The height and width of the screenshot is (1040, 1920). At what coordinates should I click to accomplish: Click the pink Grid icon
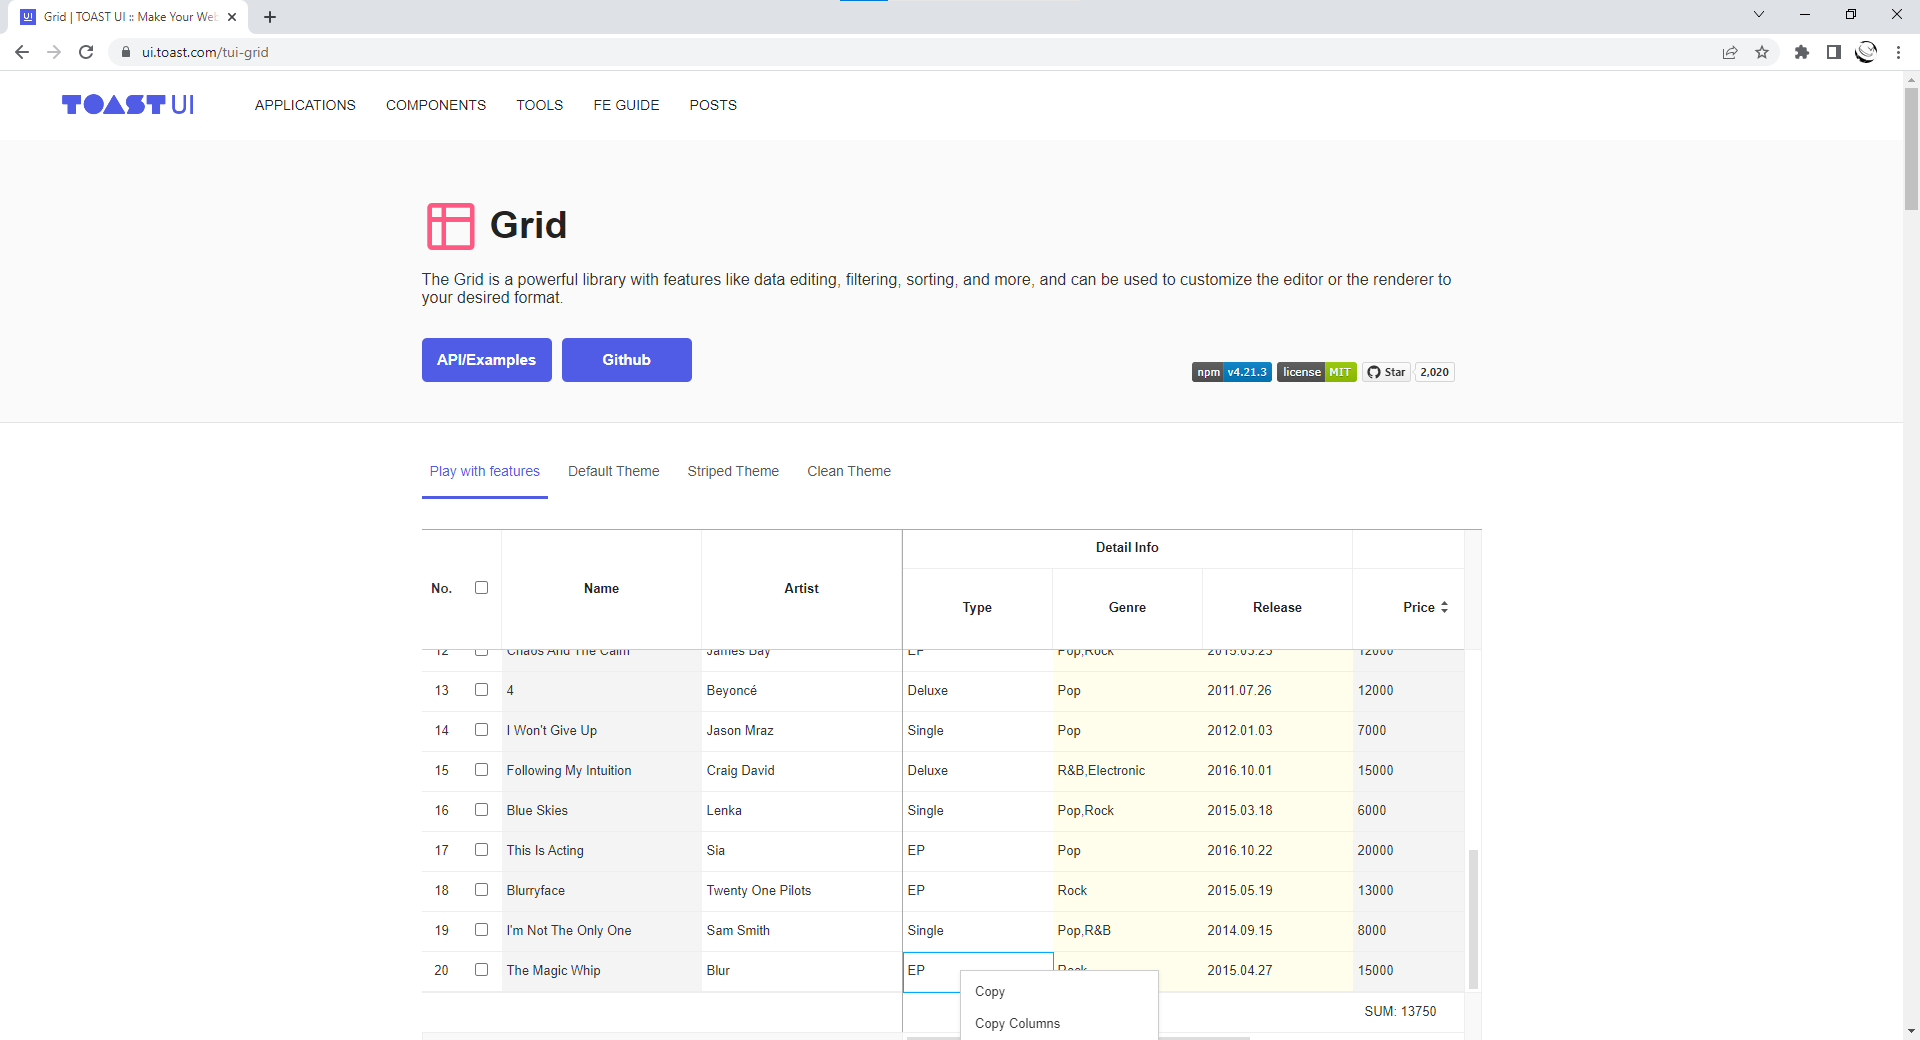[x=450, y=226]
